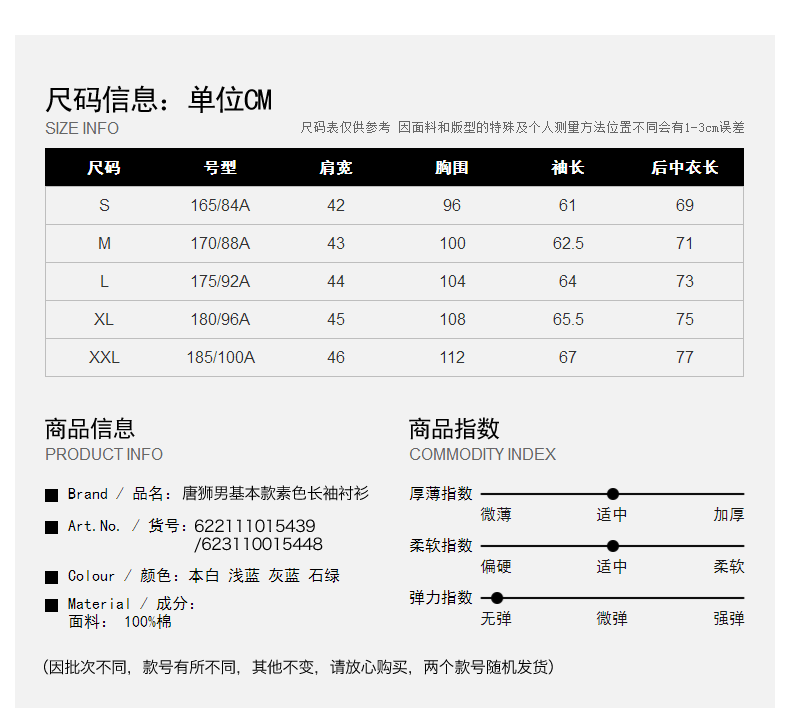790x708 pixels.
Task: Click chest value 104
Action: point(452,281)
